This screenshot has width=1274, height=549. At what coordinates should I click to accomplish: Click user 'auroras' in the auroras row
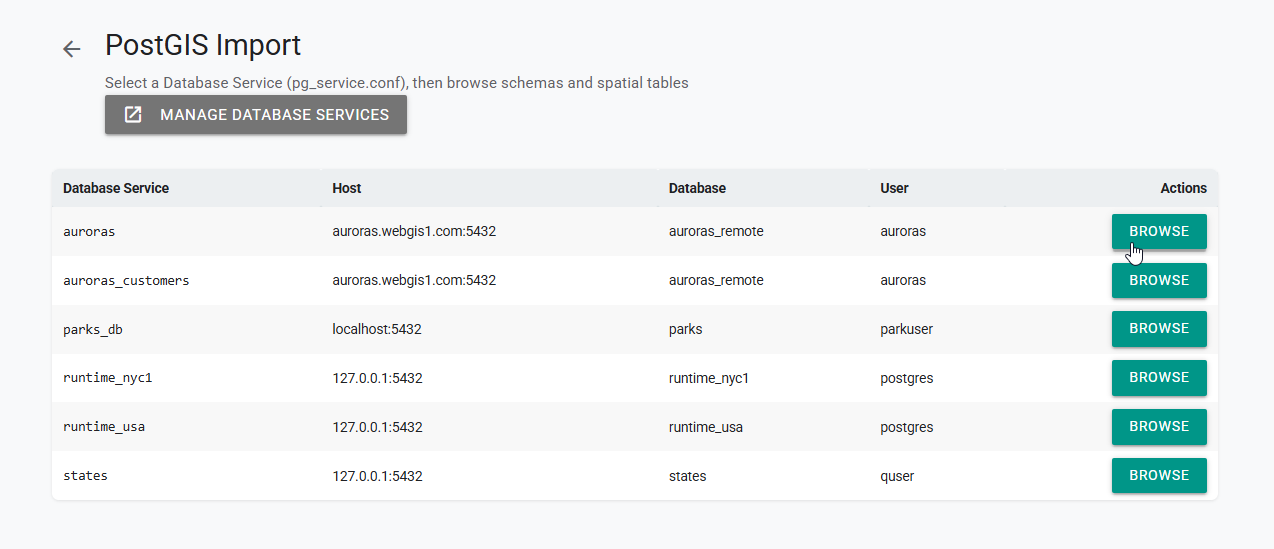click(903, 231)
